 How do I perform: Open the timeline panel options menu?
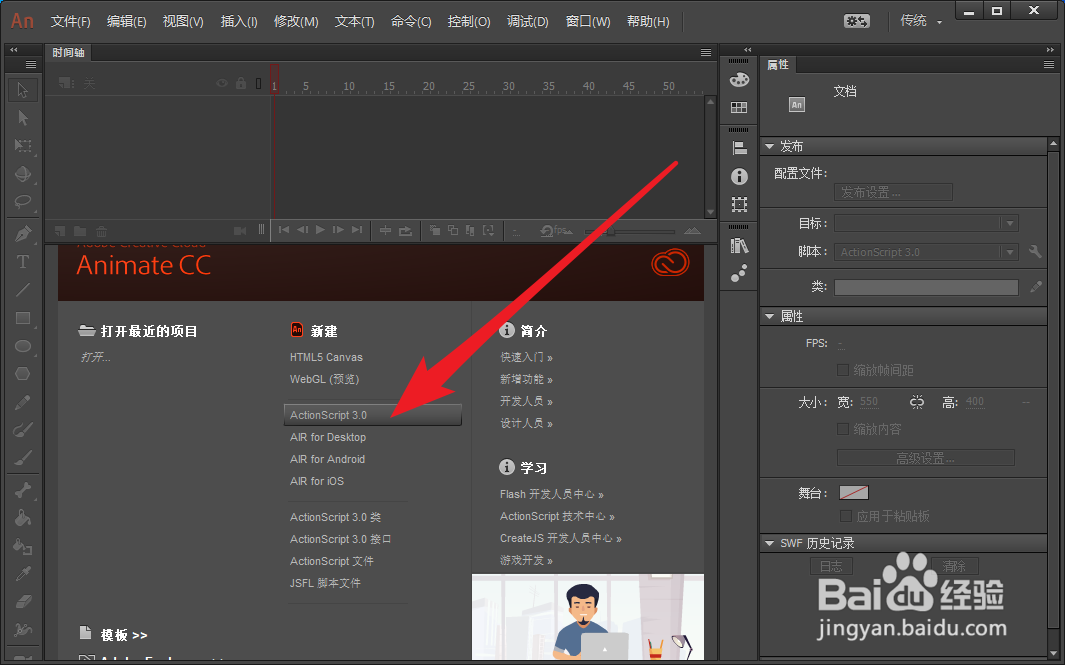pyautogui.click(x=706, y=53)
